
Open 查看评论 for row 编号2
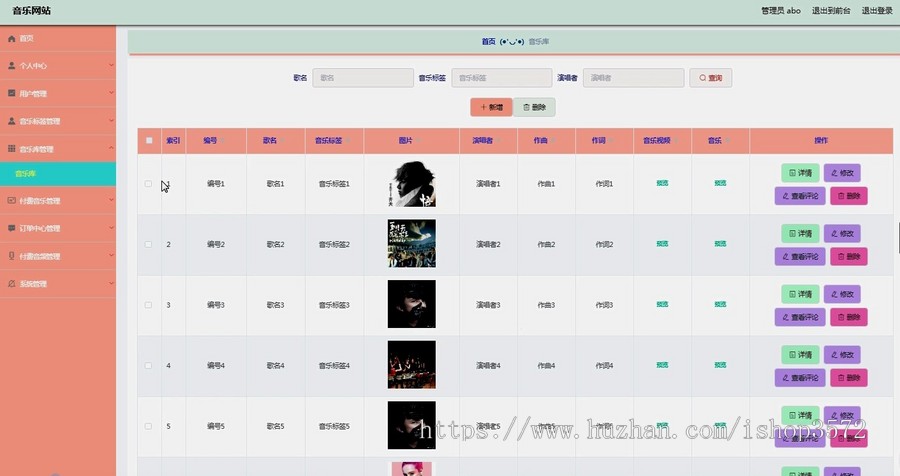[x=800, y=257]
